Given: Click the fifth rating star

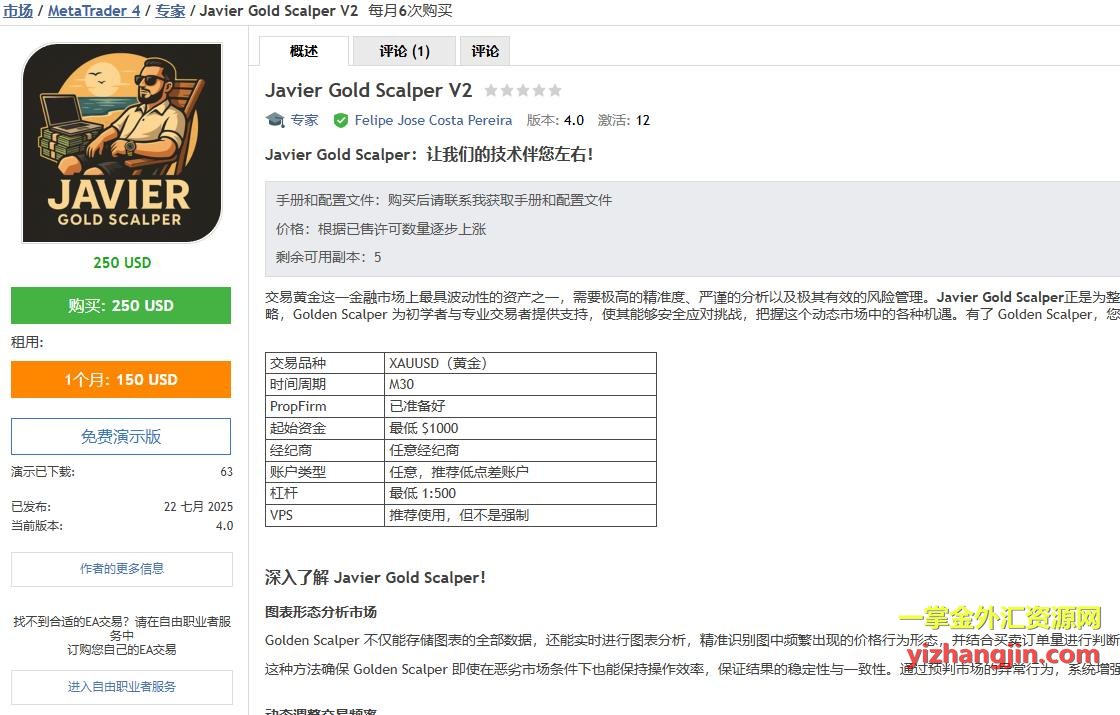Looking at the screenshot, I should coord(555,91).
